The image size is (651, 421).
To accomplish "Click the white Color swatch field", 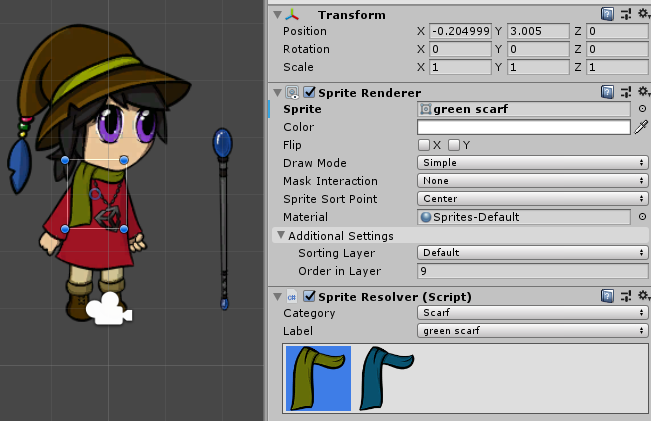I will click(x=523, y=127).
